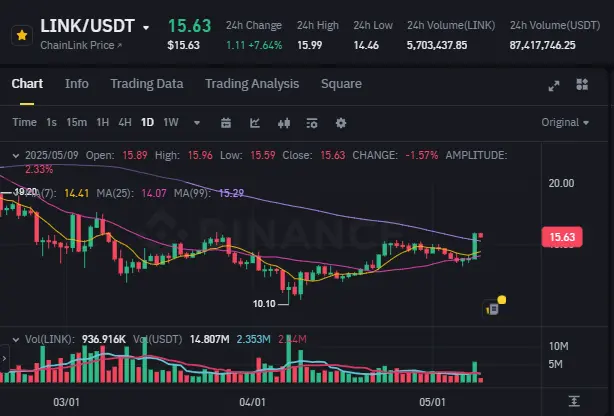Image resolution: width=614 pixels, height=416 pixels.
Task: Select the 4H interval
Action: tap(125, 122)
